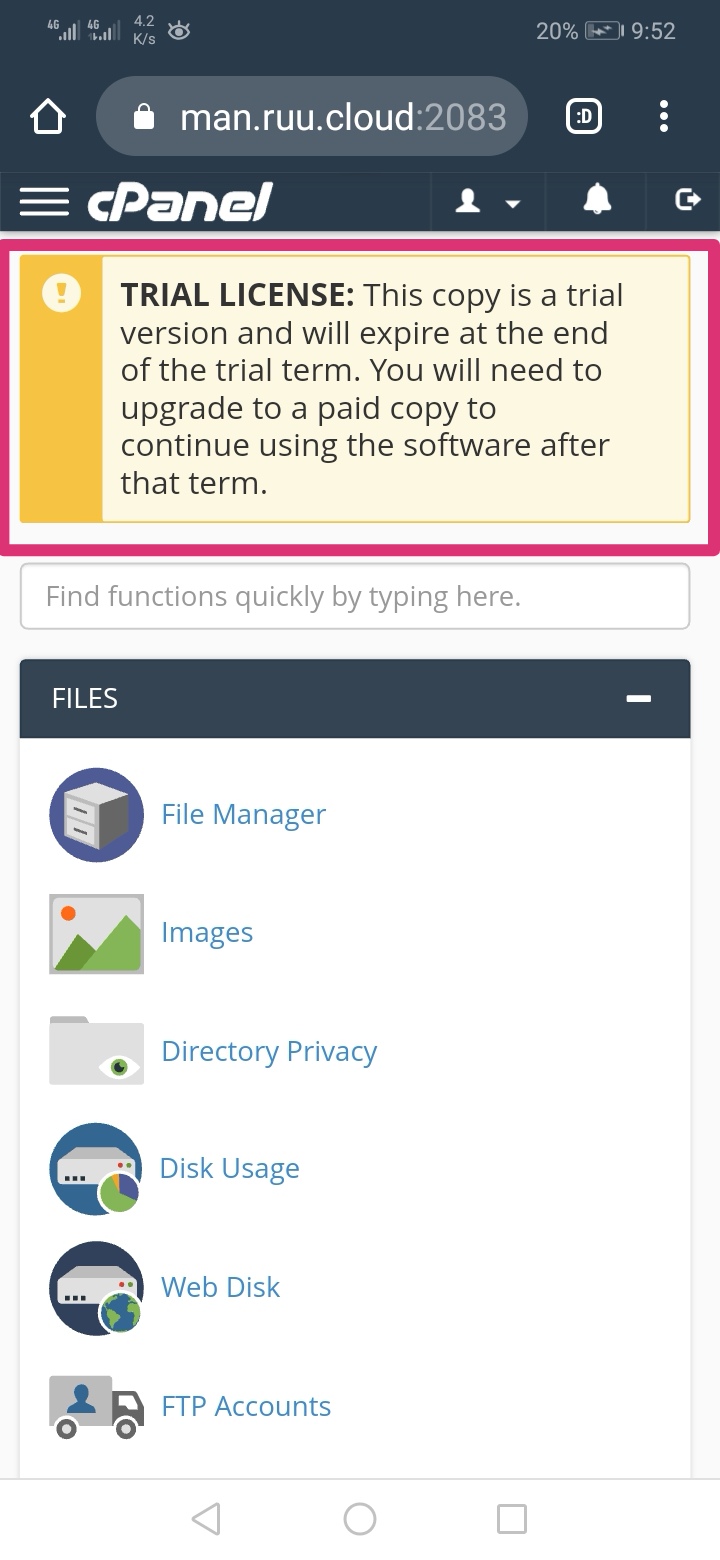Tap the browser home icon
The height and width of the screenshot is (1560, 720).
(x=48, y=118)
